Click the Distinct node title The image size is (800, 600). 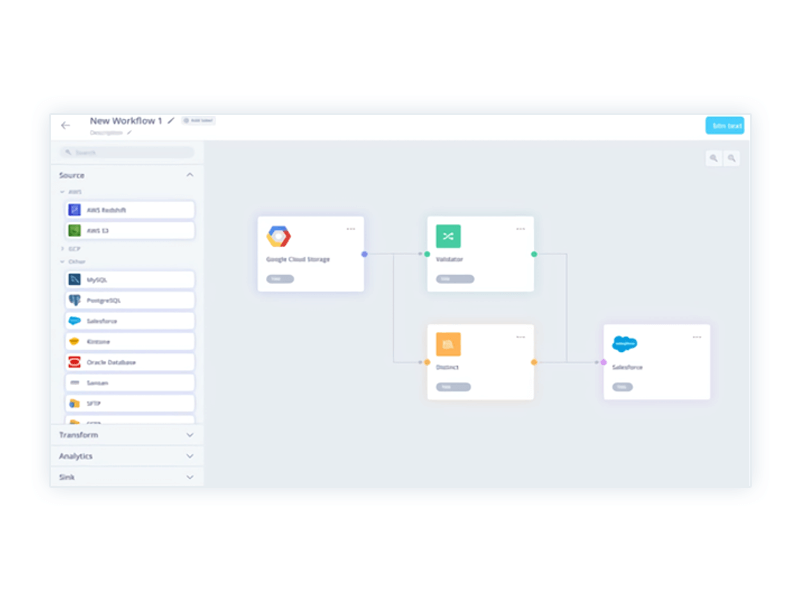pos(447,367)
